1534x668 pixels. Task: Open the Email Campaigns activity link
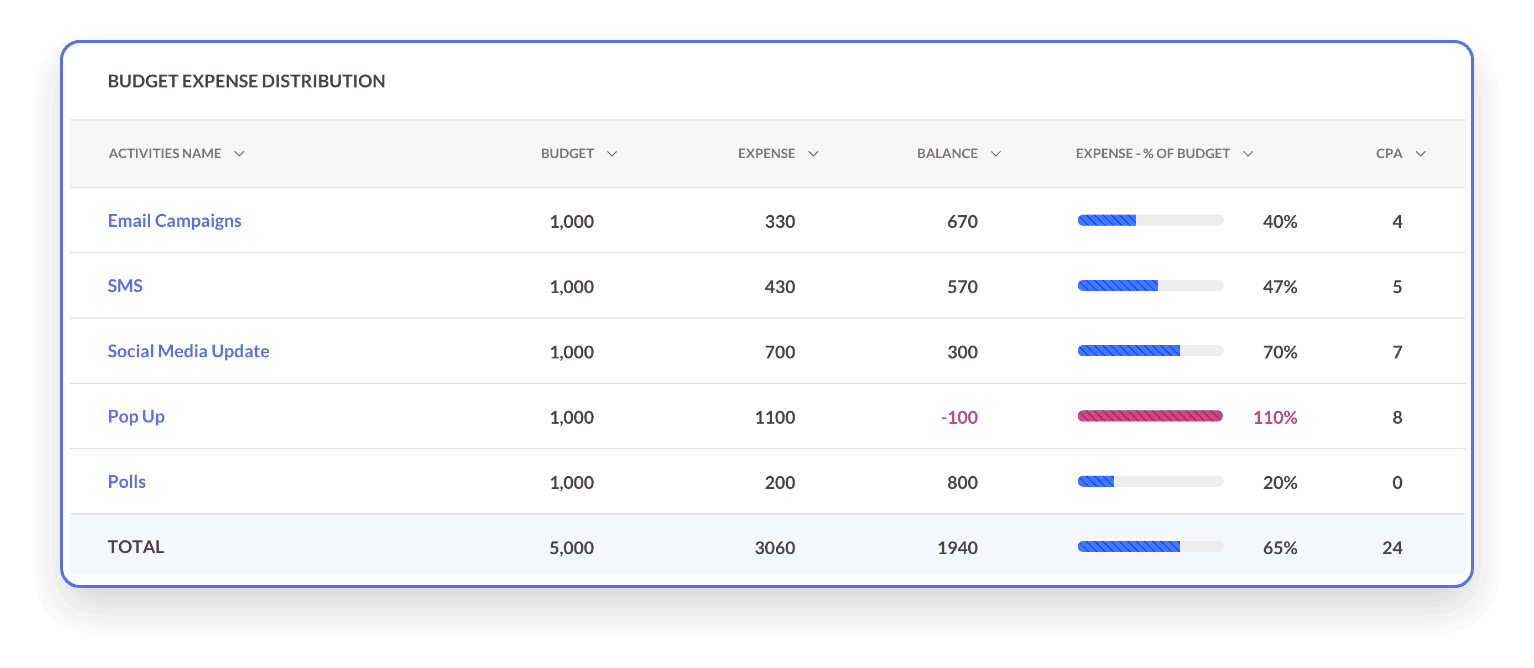pyautogui.click(x=175, y=221)
